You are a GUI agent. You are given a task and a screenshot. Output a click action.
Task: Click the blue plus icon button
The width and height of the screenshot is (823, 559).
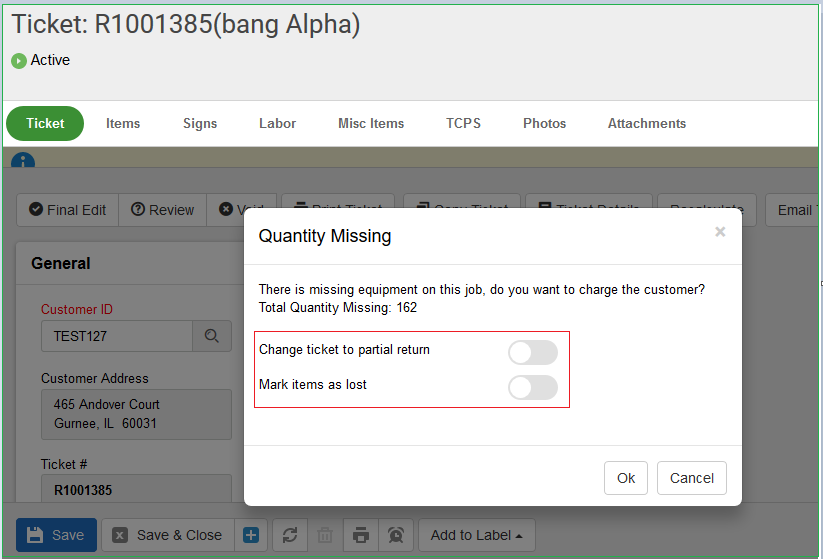[x=251, y=535]
